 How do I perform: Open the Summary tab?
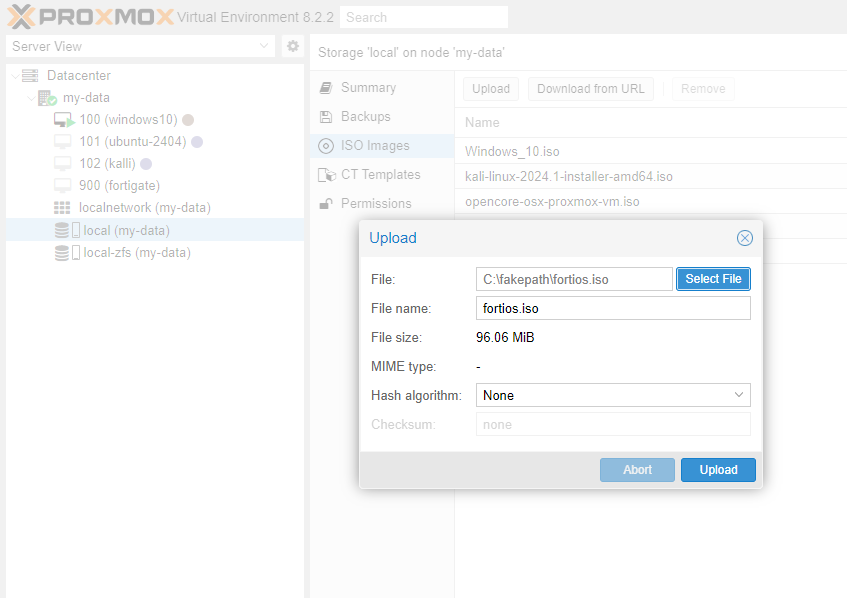pos(382,88)
